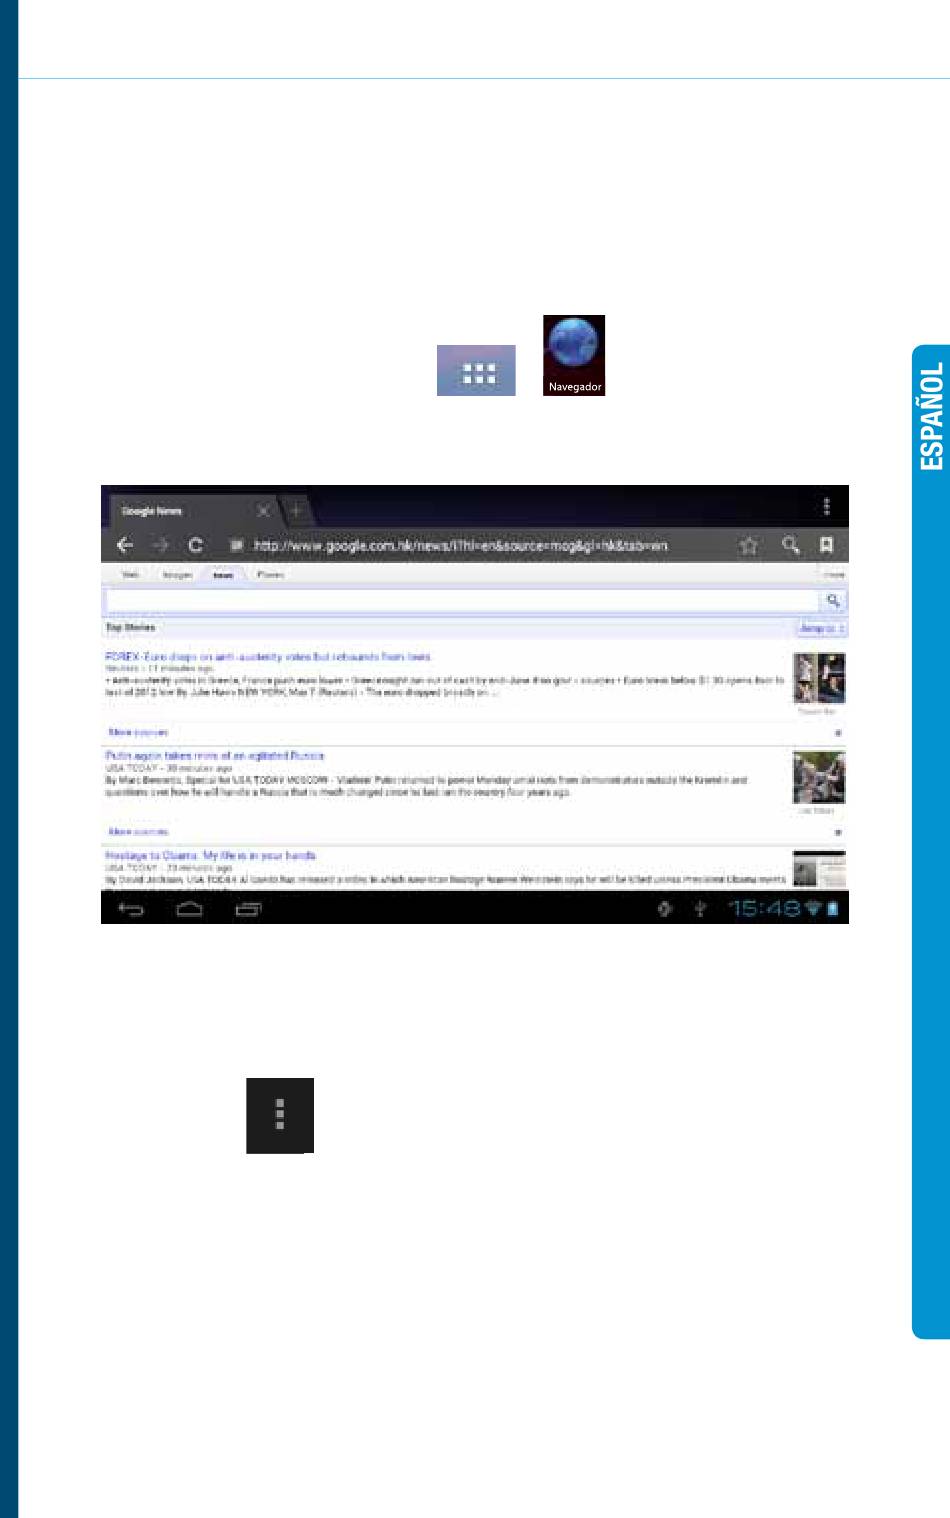
Task: Open a new browser tab with plus
Action: (296, 511)
